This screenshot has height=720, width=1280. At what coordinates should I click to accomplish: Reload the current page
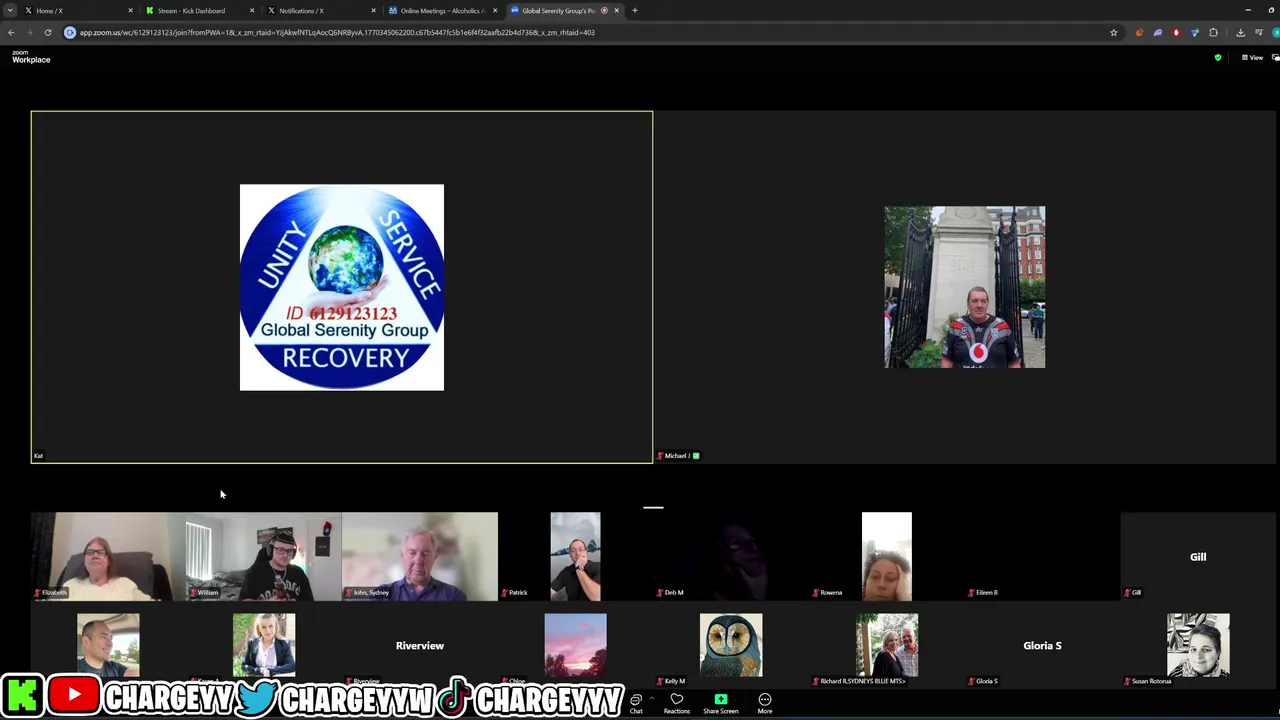[x=47, y=32]
